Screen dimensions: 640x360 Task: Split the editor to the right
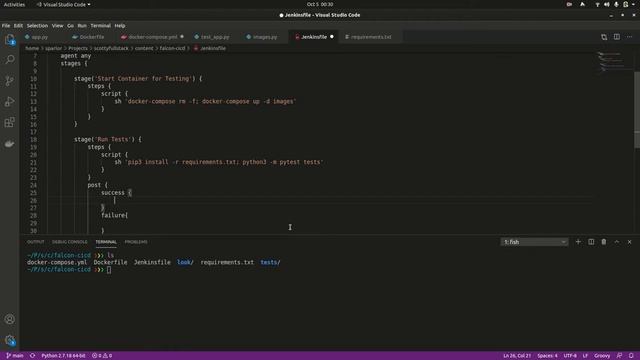pos(617,37)
